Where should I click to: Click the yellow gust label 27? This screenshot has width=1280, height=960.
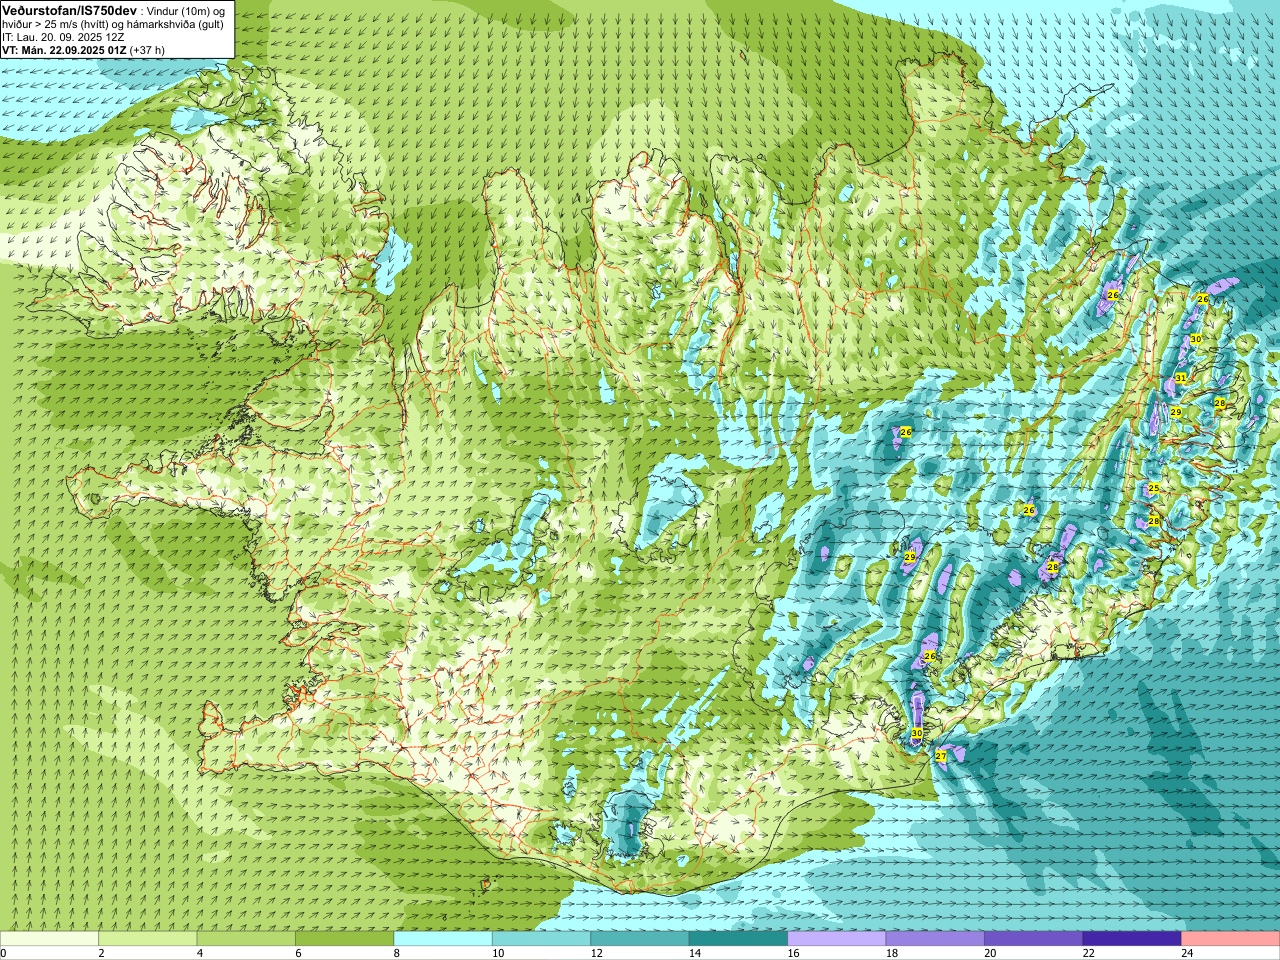pyautogui.click(x=941, y=757)
